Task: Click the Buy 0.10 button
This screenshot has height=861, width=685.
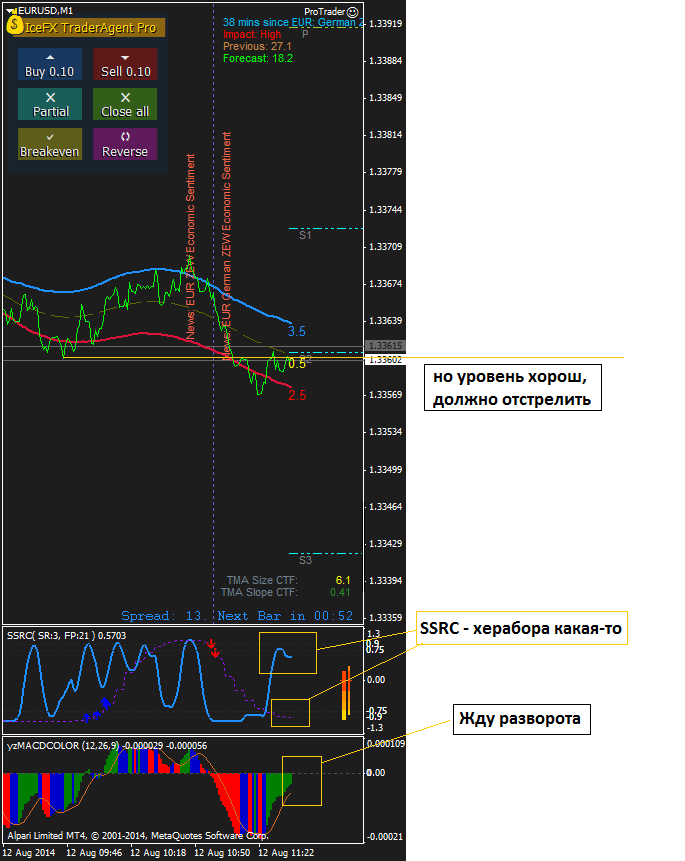Action: (50, 64)
